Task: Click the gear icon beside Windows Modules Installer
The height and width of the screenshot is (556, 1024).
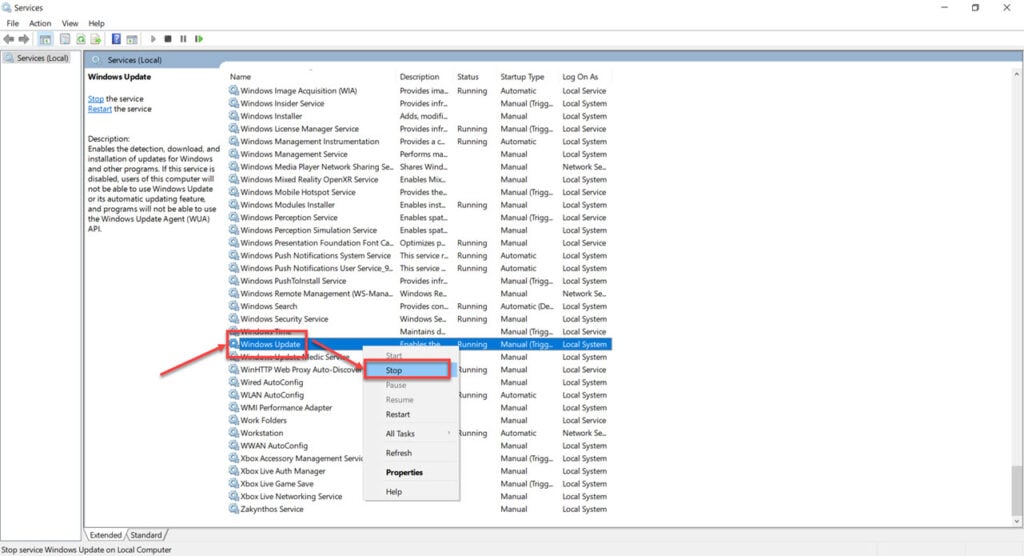Action: coord(234,204)
